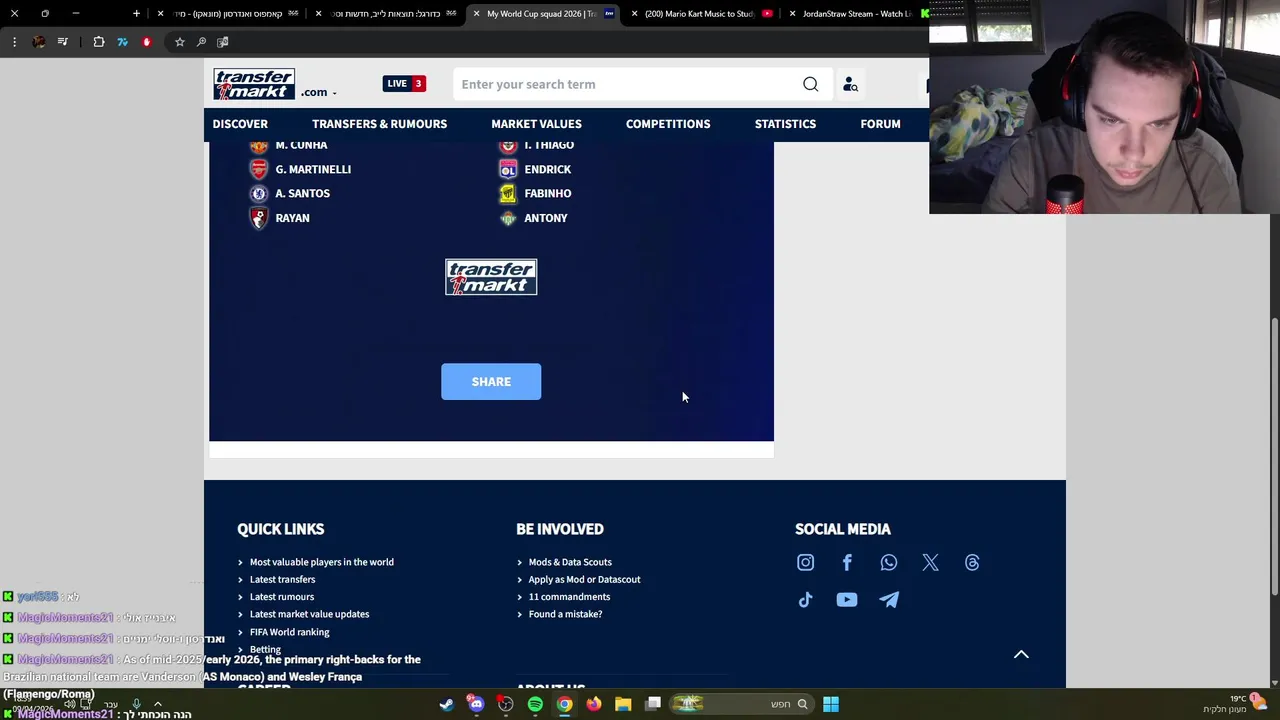The height and width of the screenshot is (720, 1280).
Task: Open Competitions menu
Action: click(x=668, y=124)
